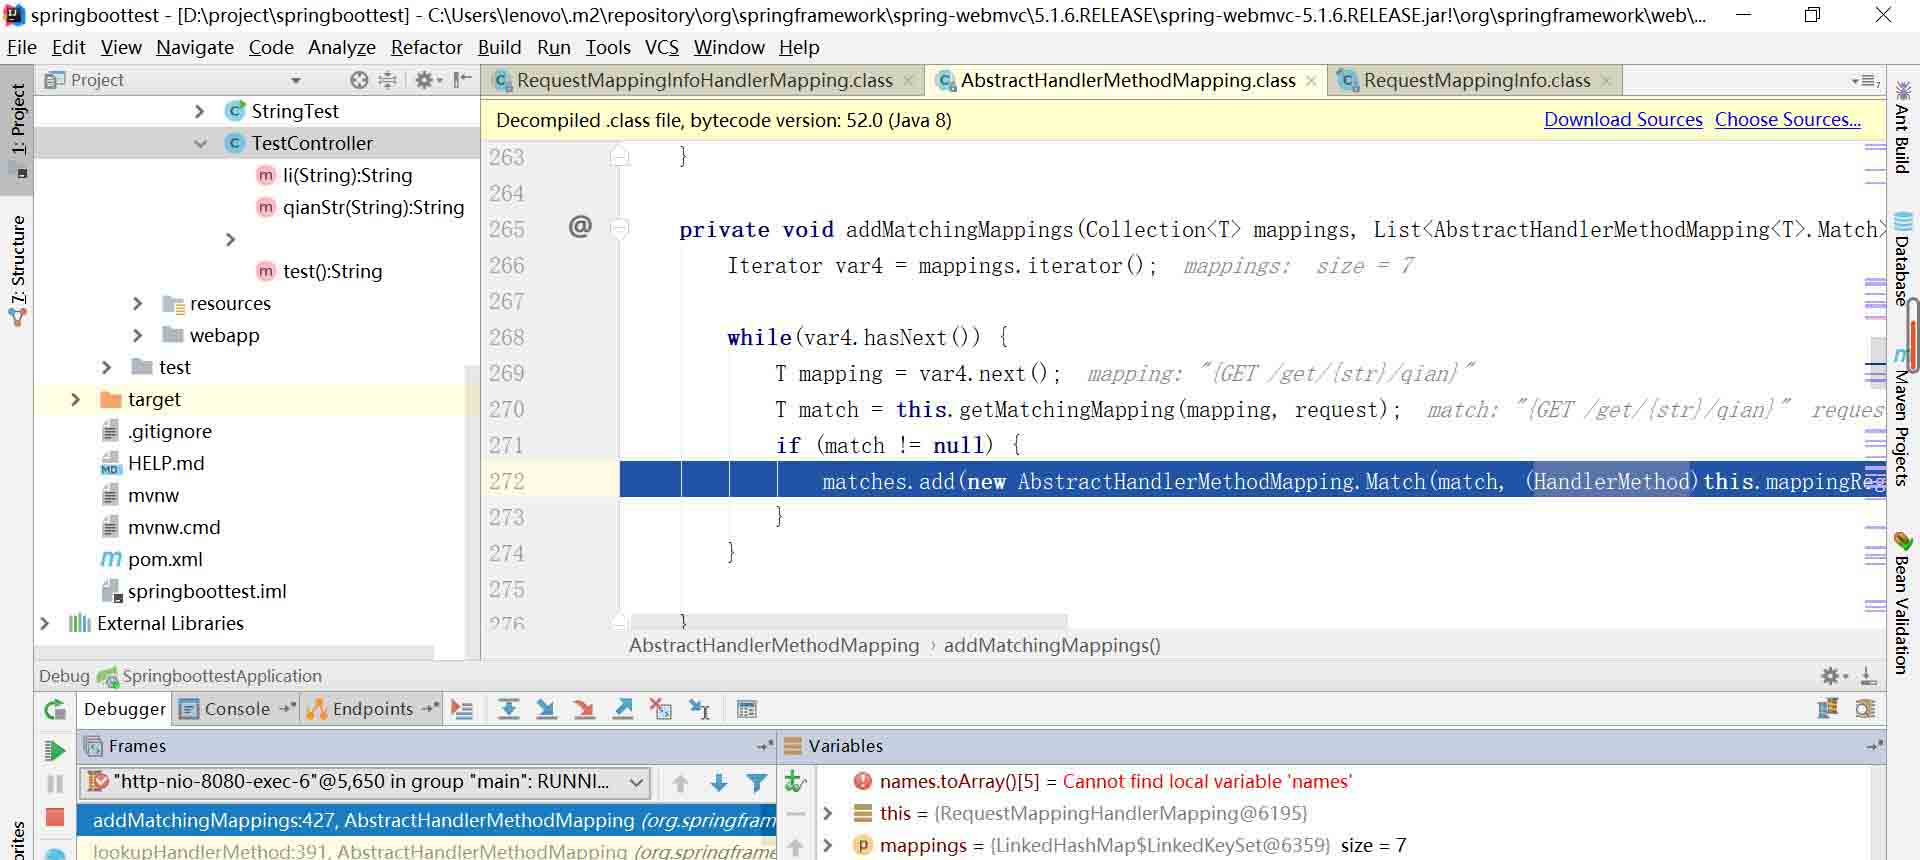The width and height of the screenshot is (1920, 860).
Task: Toggle the 7: Structure side tab
Action: coord(18,270)
